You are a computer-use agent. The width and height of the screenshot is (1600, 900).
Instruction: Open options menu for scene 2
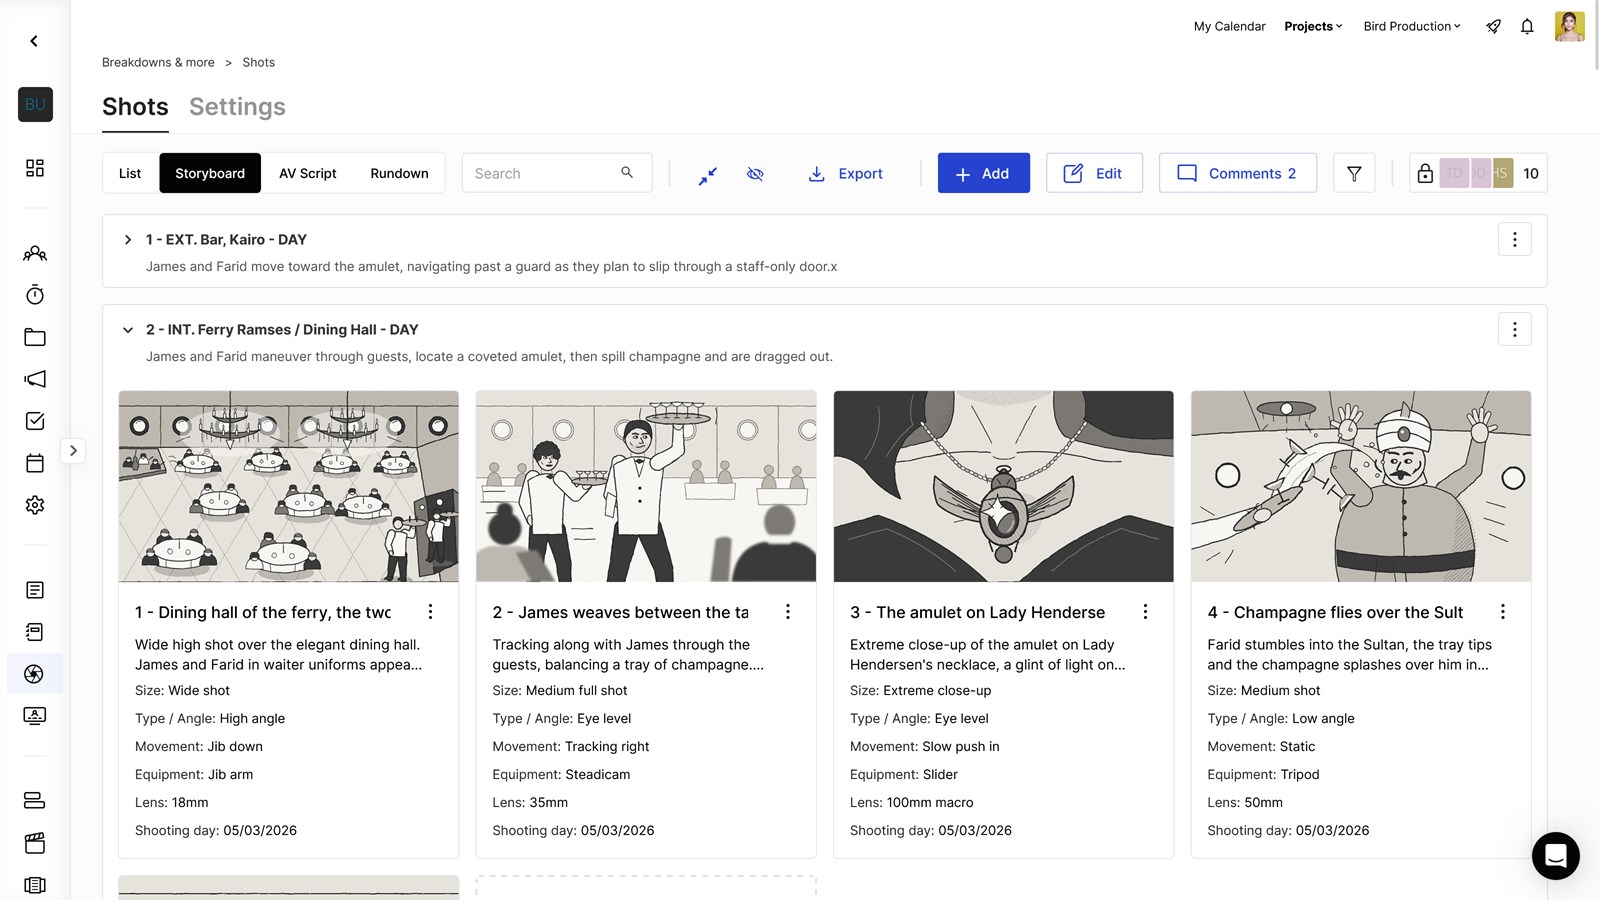pyautogui.click(x=1515, y=330)
